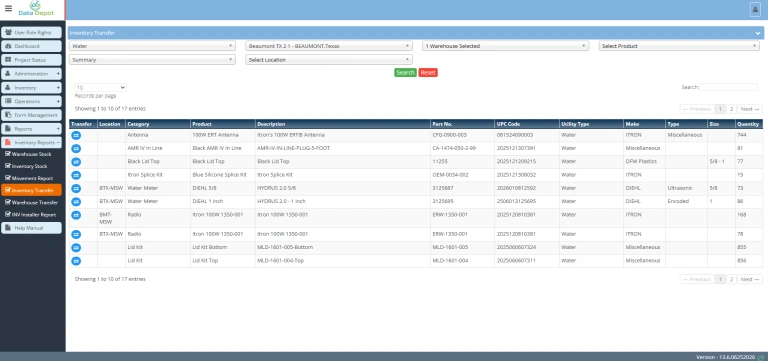Expand the Administration menu

coord(31,73)
